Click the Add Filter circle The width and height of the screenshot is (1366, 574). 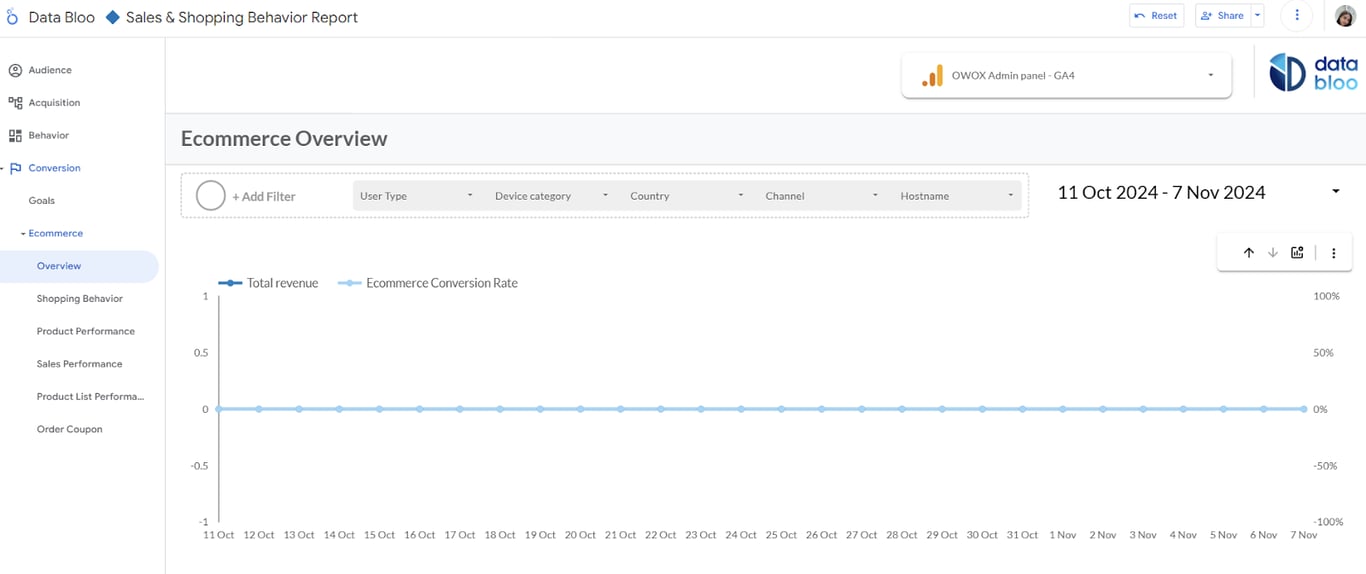pos(211,196)
